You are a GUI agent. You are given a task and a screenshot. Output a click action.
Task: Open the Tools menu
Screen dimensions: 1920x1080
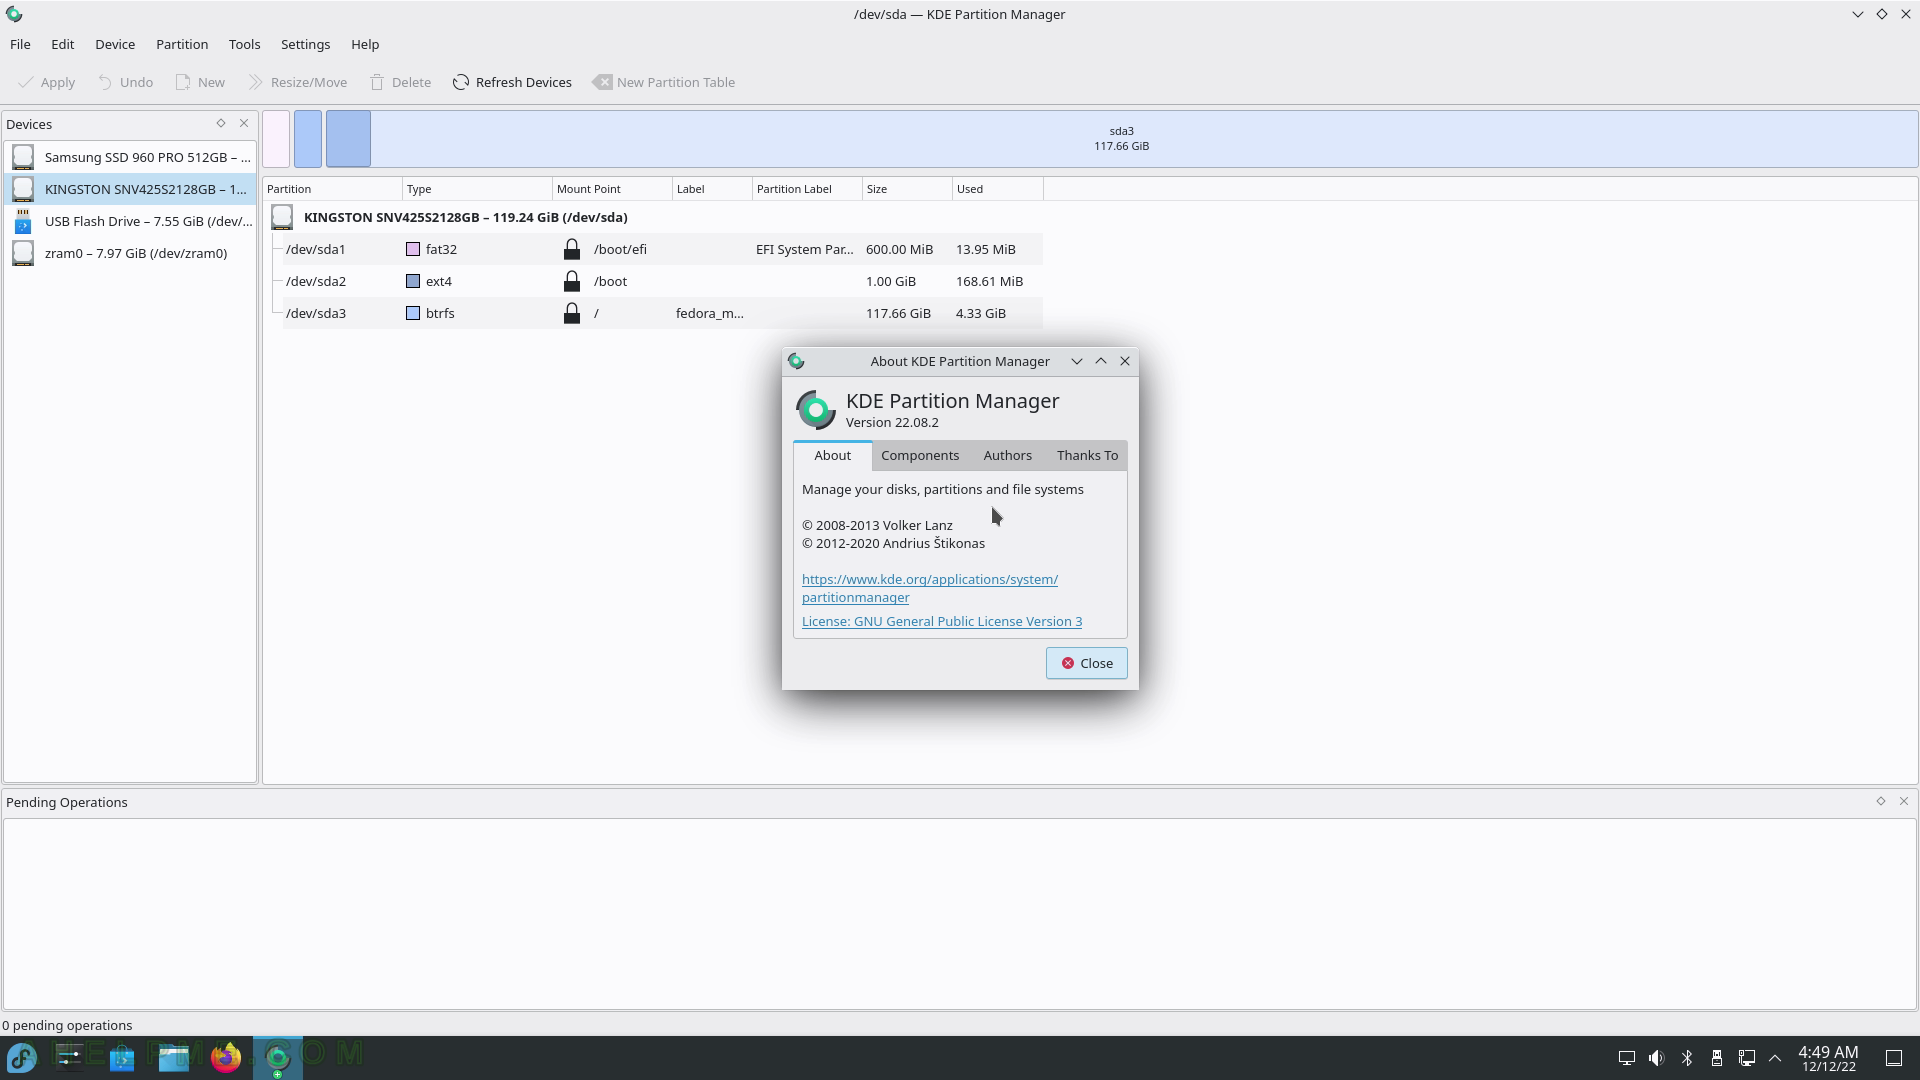244,44
